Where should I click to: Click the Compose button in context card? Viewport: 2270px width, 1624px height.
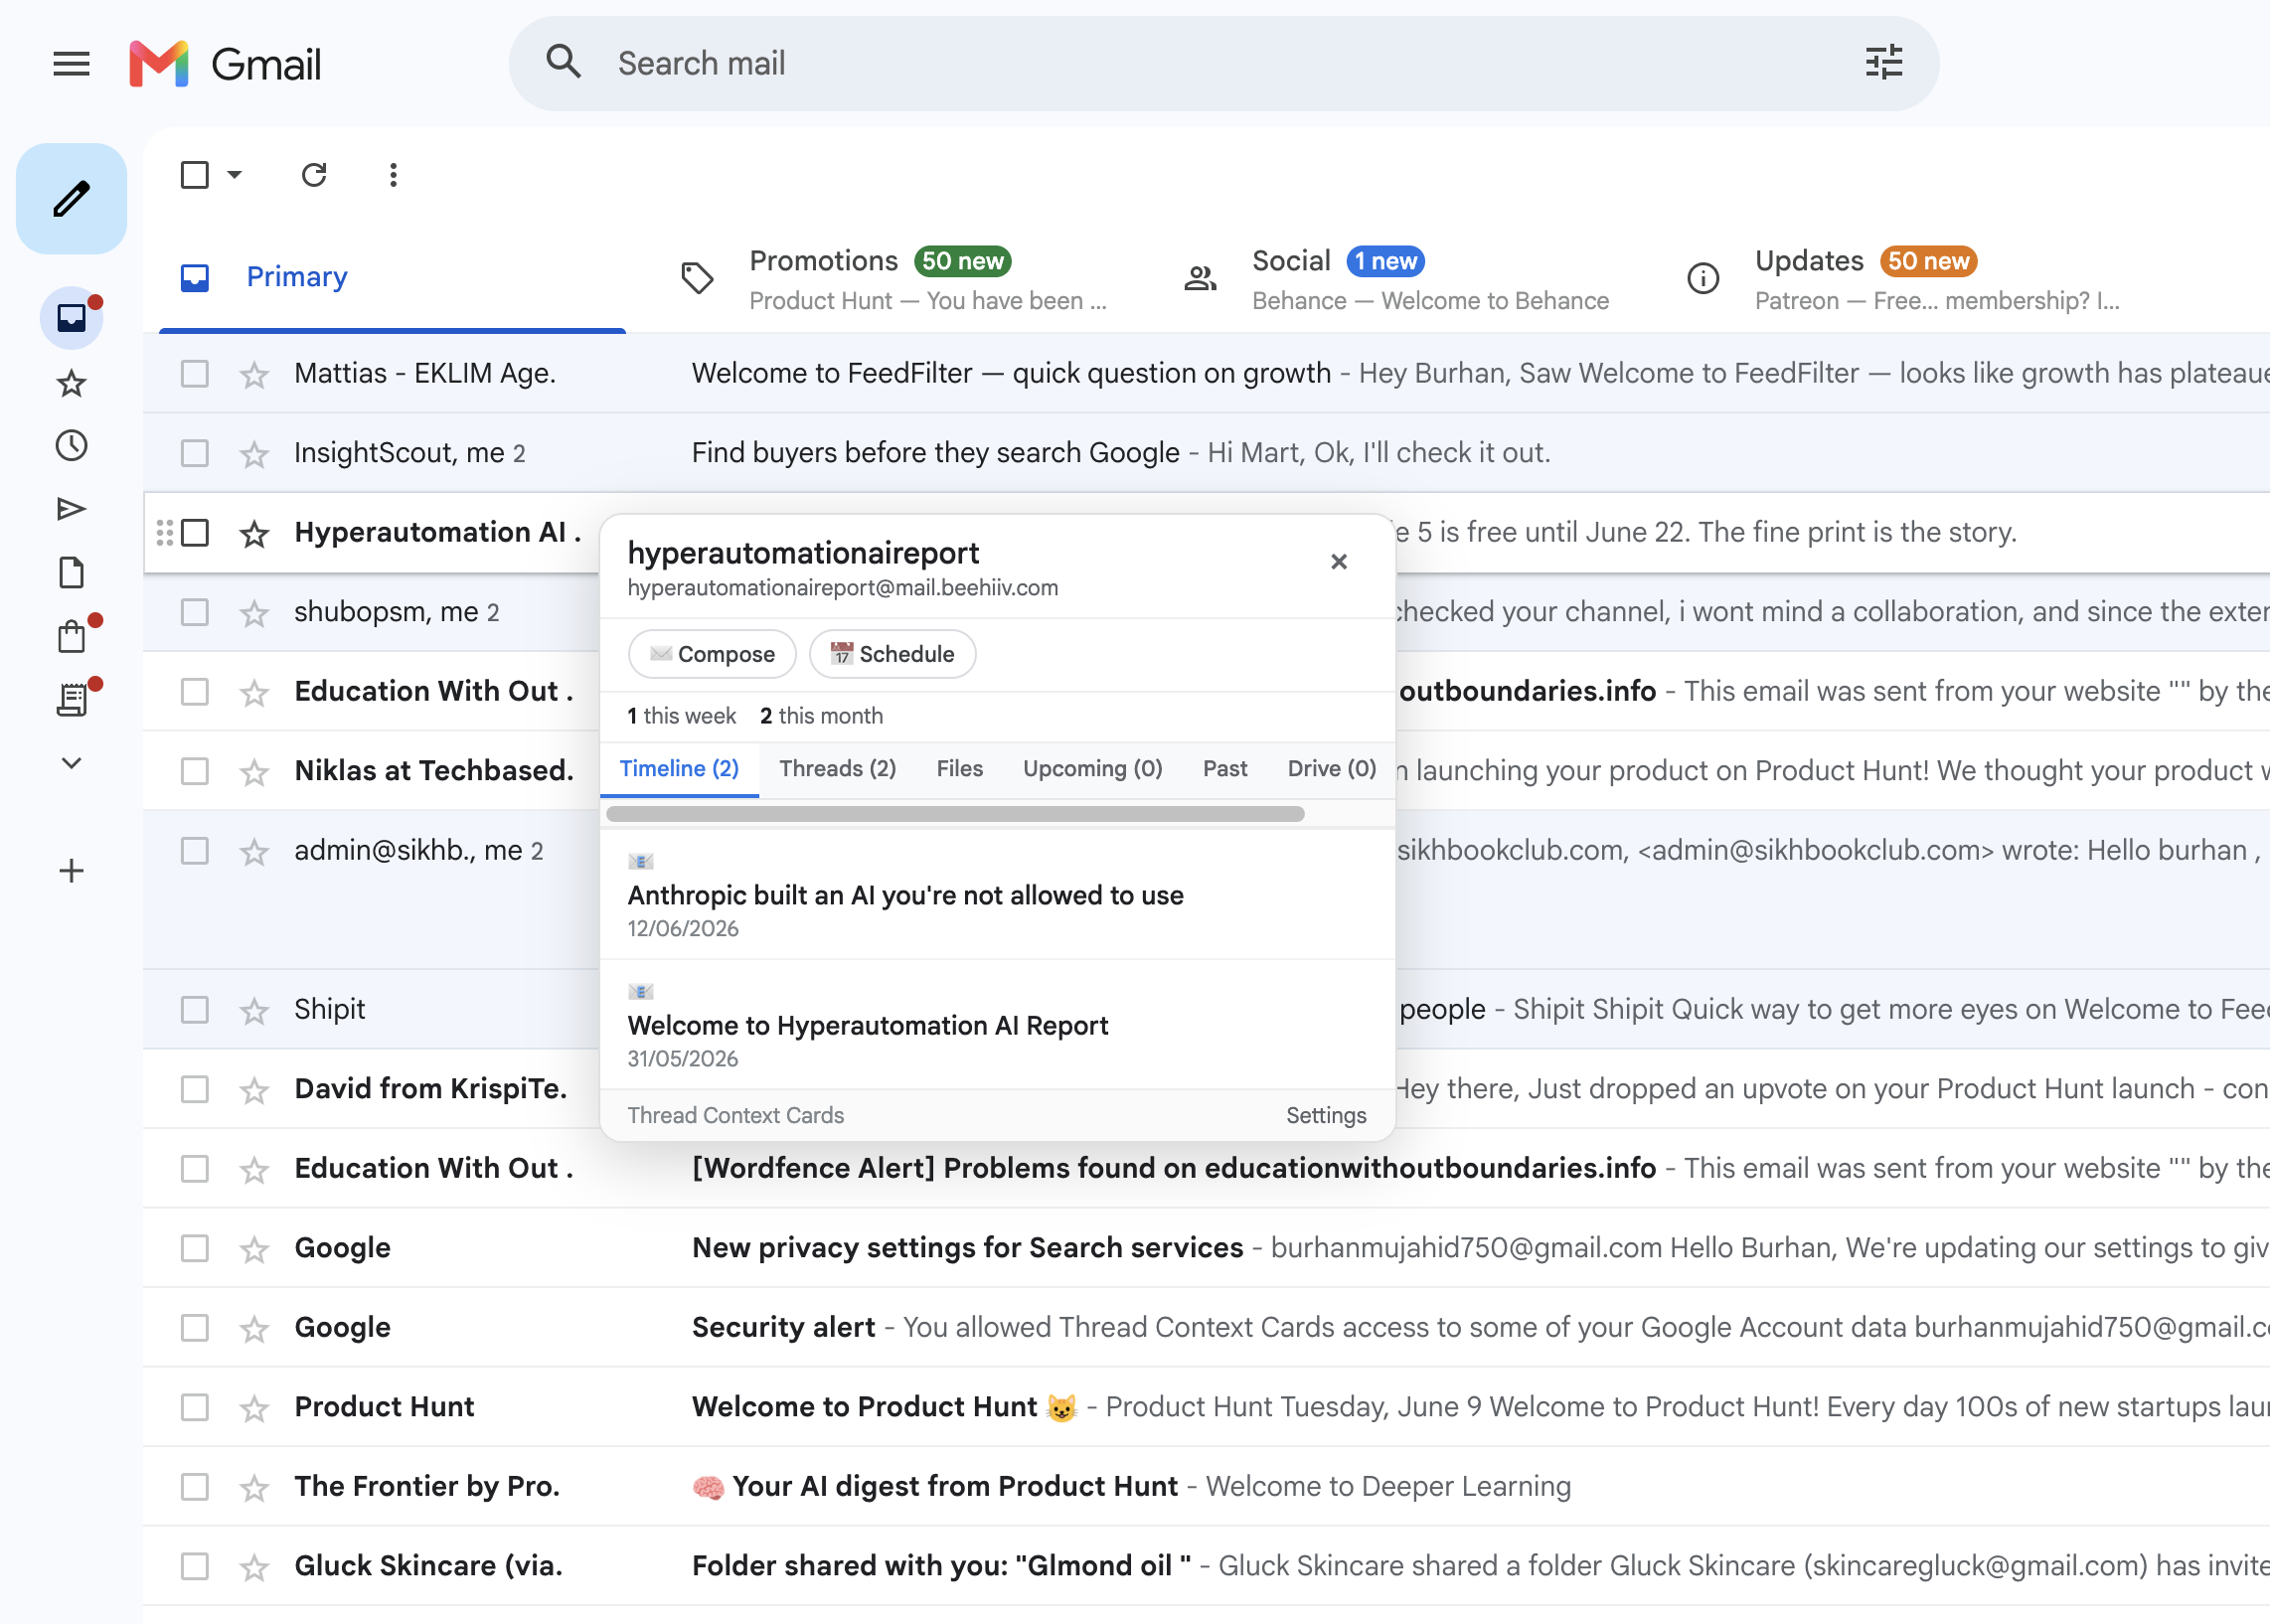[x=712, y=654]
